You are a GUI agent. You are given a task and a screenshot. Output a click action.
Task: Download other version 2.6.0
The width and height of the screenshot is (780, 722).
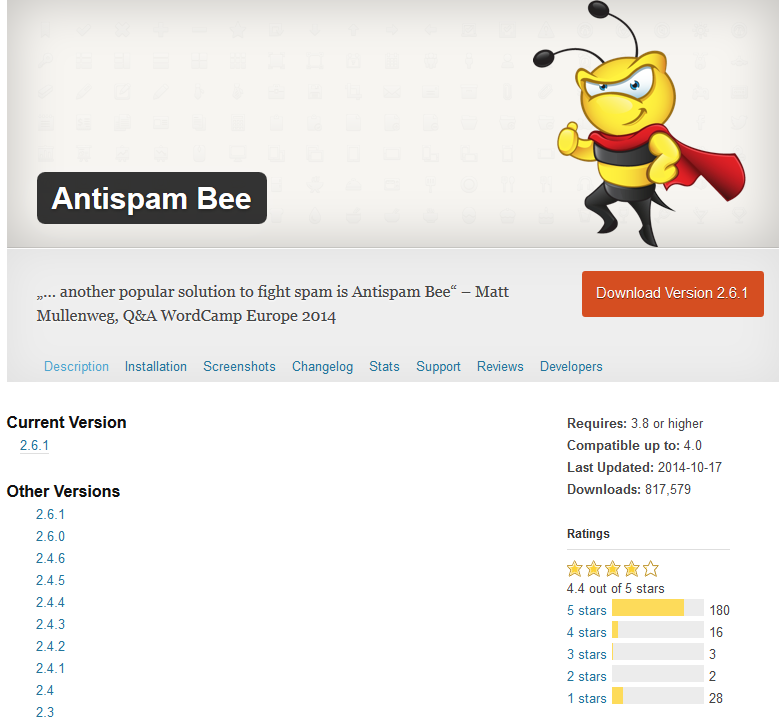tap(50, 536)
